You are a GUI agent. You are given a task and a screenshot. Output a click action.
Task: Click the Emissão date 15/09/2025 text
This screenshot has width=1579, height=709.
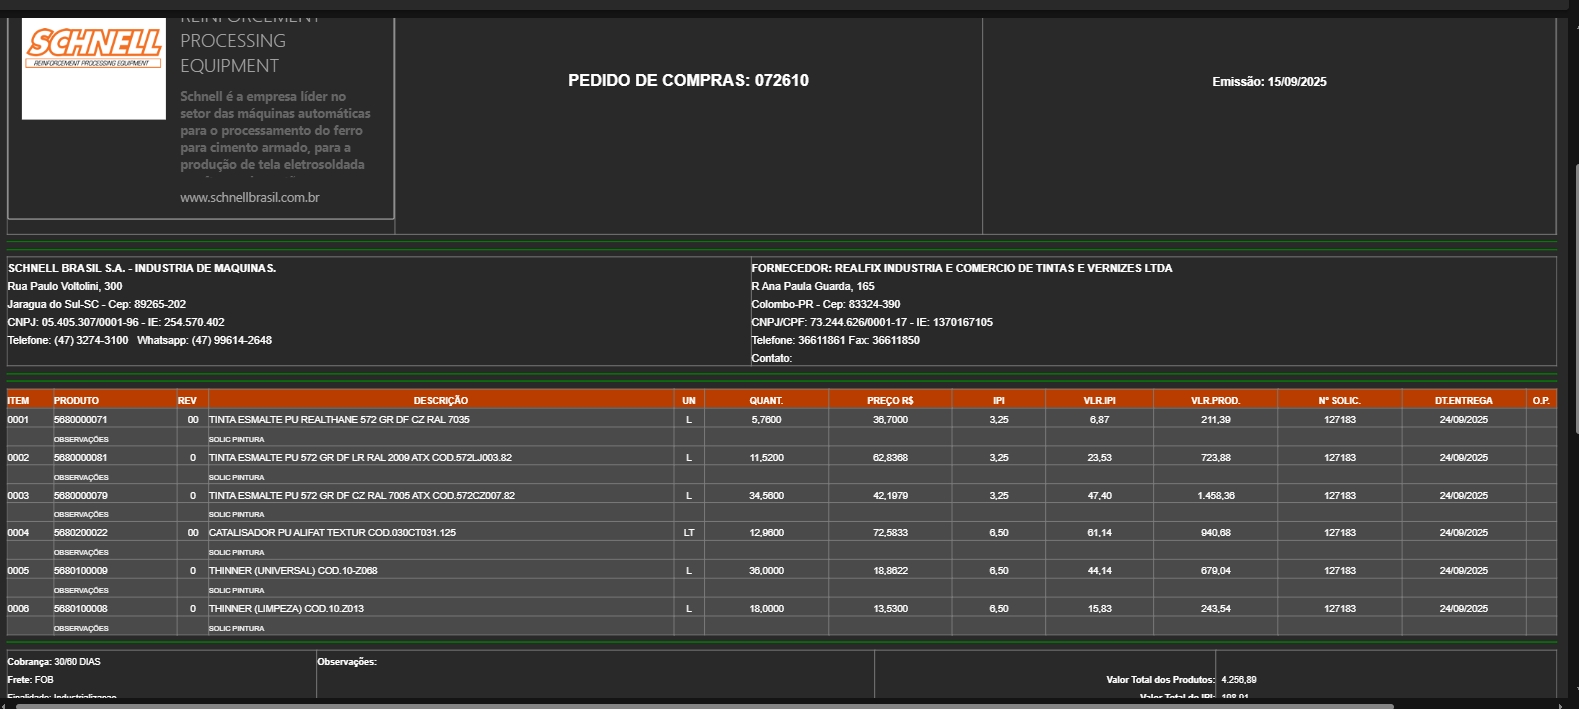coord(1269,82)
